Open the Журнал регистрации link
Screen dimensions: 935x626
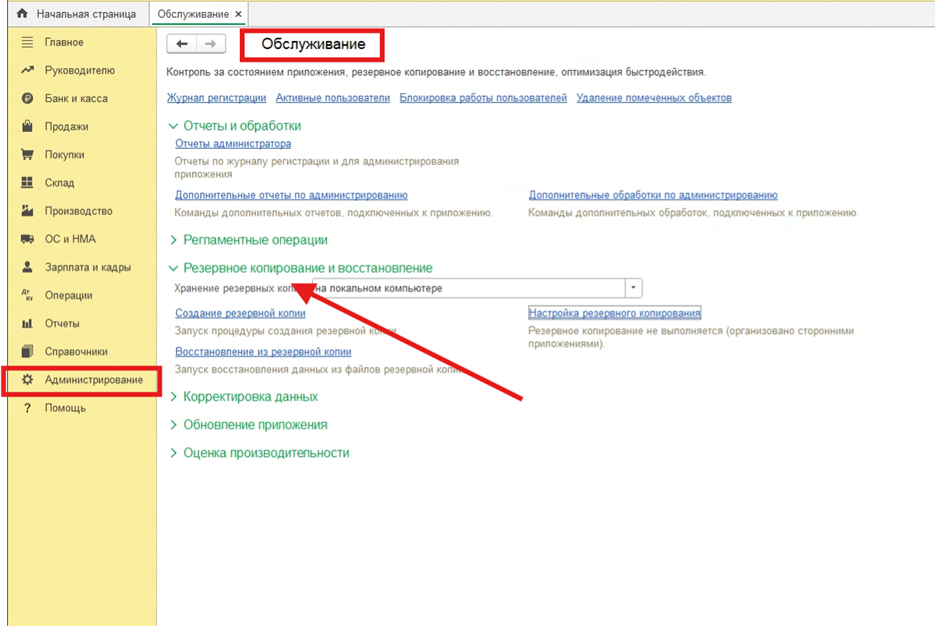(x=216, y=98)
